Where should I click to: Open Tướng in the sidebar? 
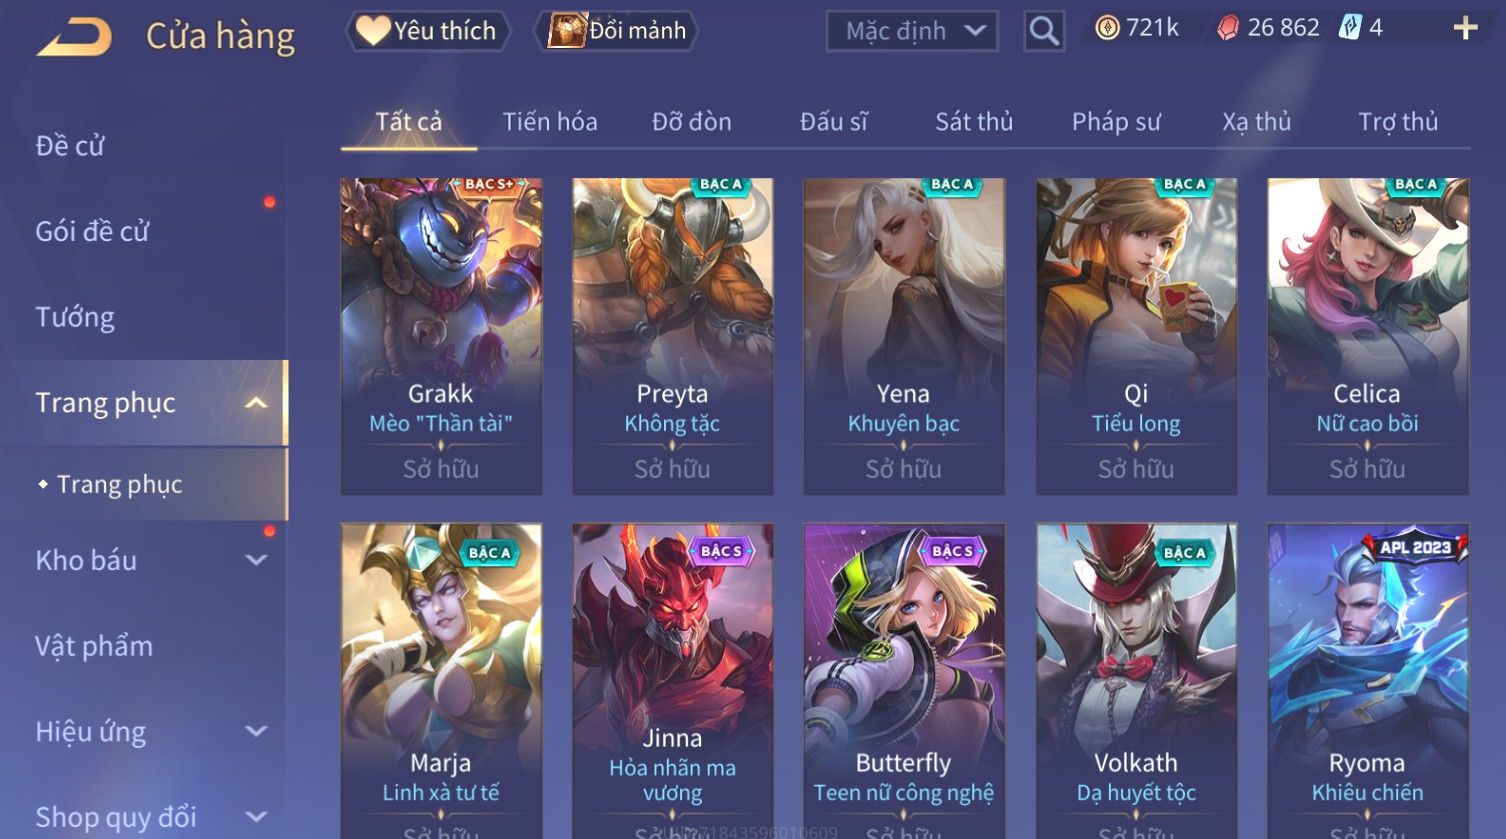(75, 318)
